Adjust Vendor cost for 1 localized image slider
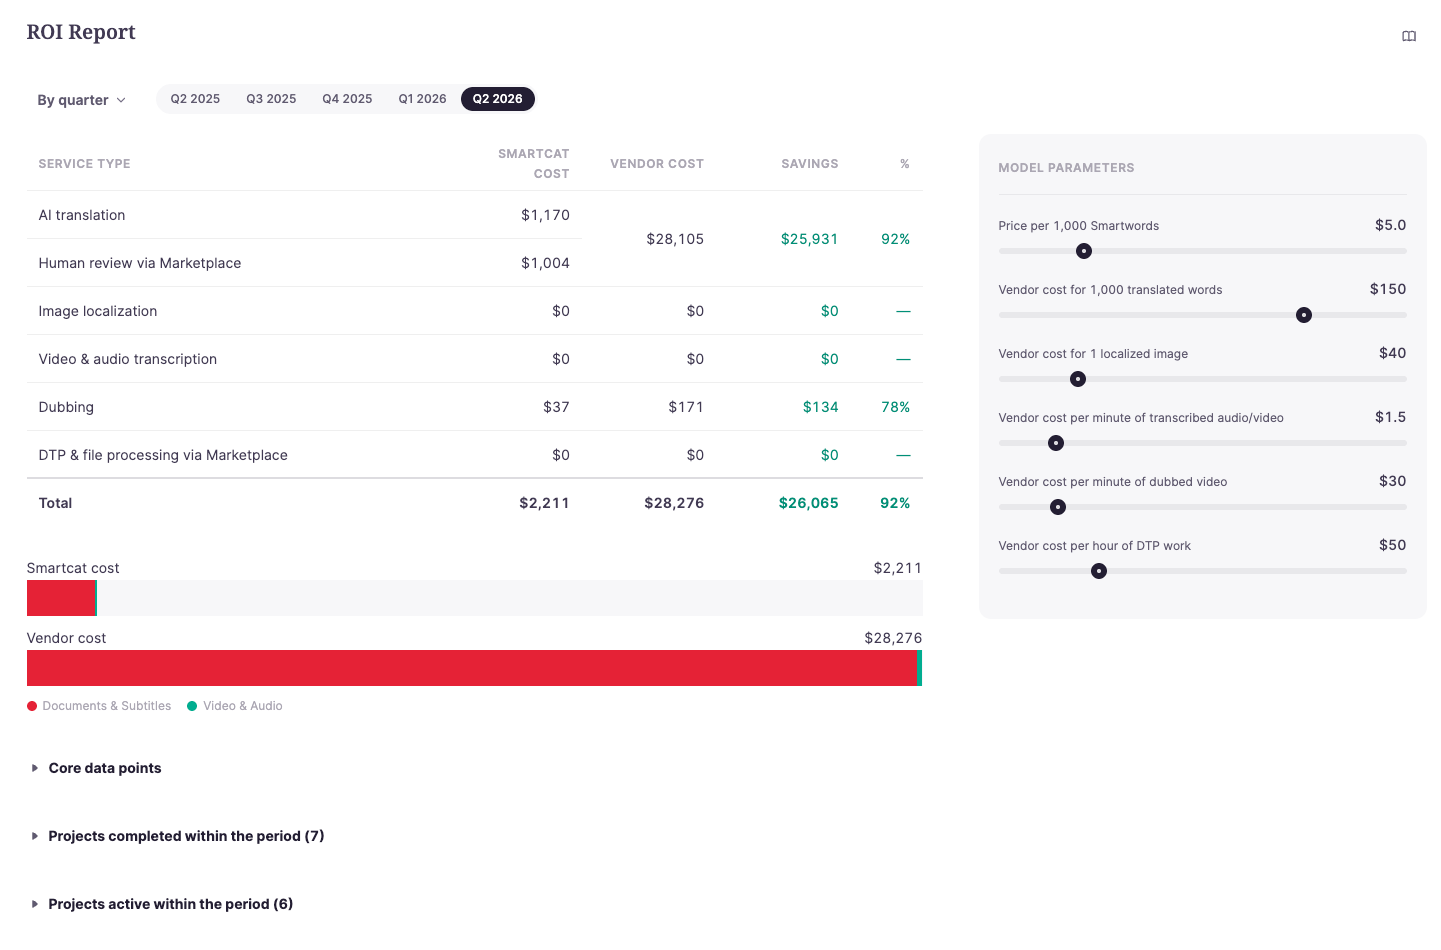This screenshot has width=1441, height=950. point(1078,379)
